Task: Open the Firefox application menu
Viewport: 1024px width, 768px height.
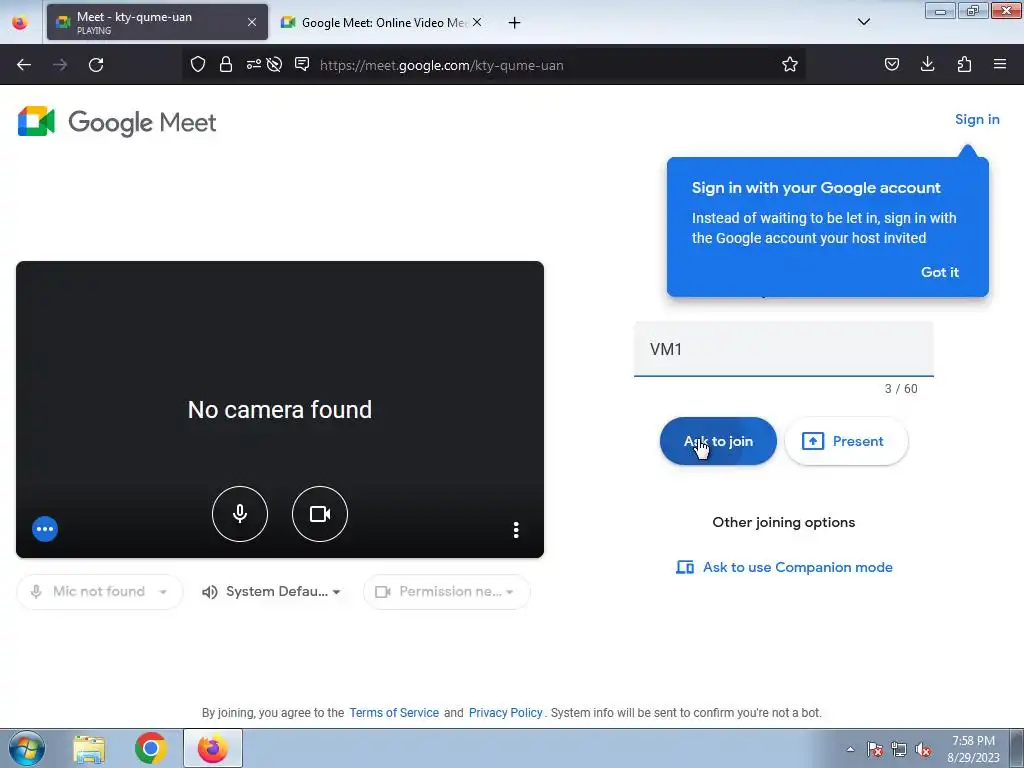Action: pyautogui.click(x=1000, y=64)
